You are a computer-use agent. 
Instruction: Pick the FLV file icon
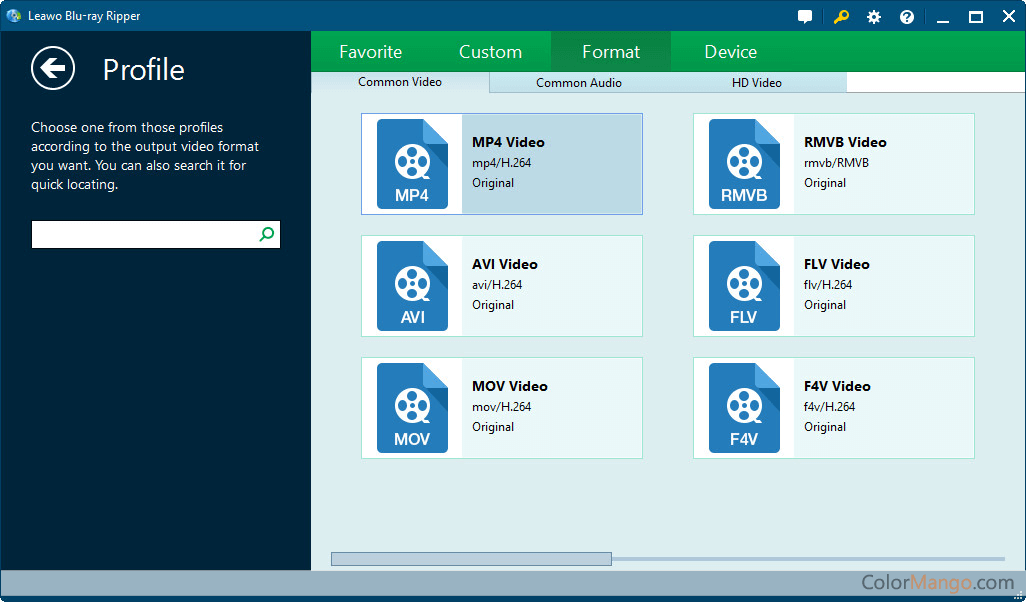click(744, 286)
